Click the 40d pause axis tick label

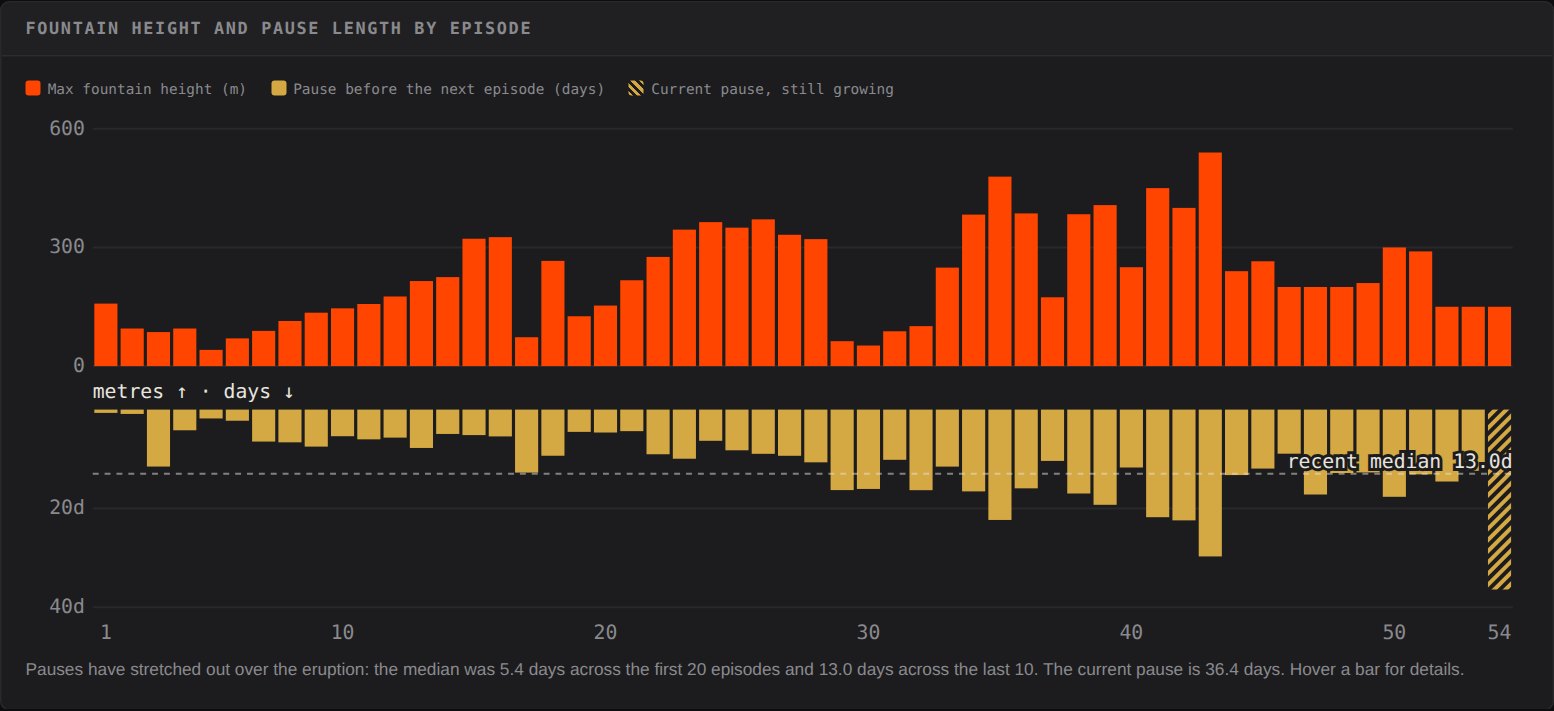click(67, 607)
